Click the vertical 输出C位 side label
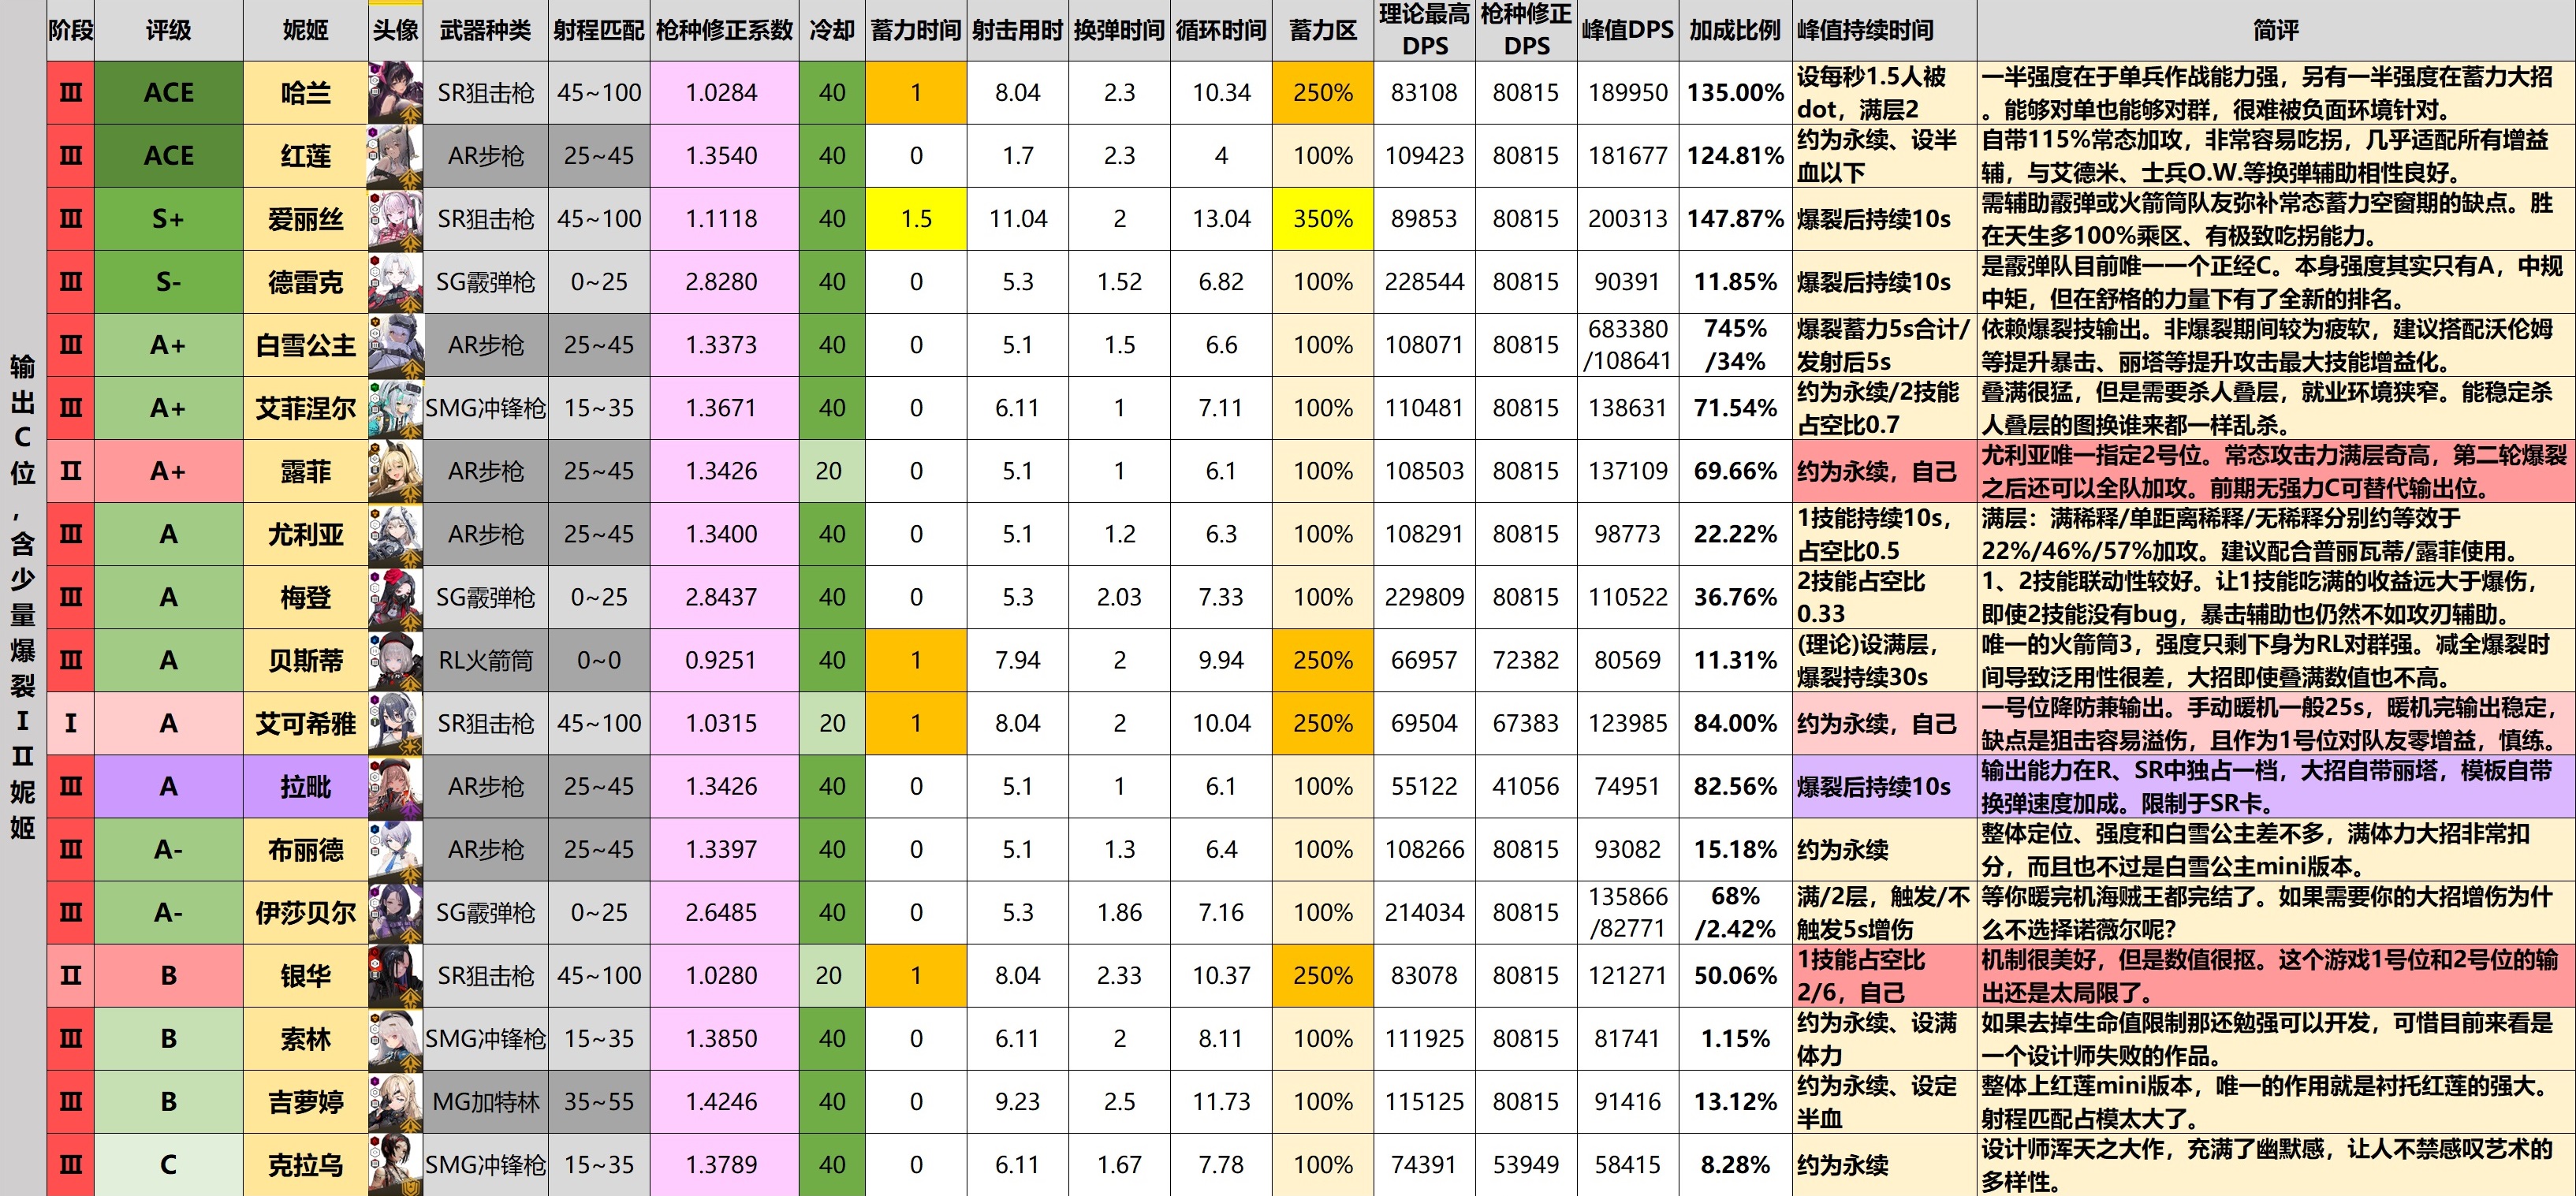 22,596
